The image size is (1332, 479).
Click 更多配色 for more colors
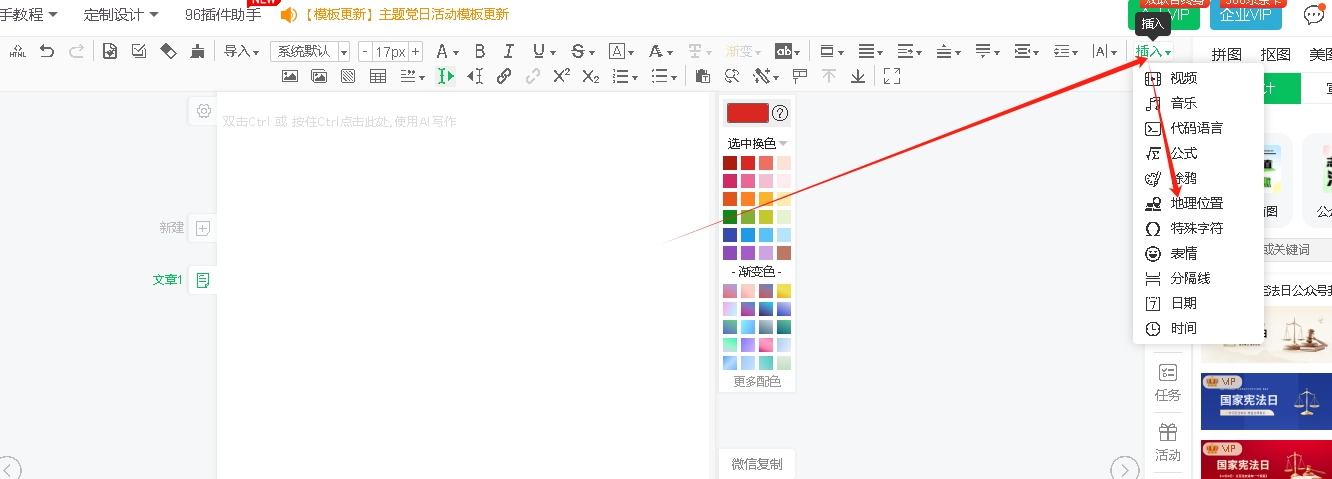[757, 381]
